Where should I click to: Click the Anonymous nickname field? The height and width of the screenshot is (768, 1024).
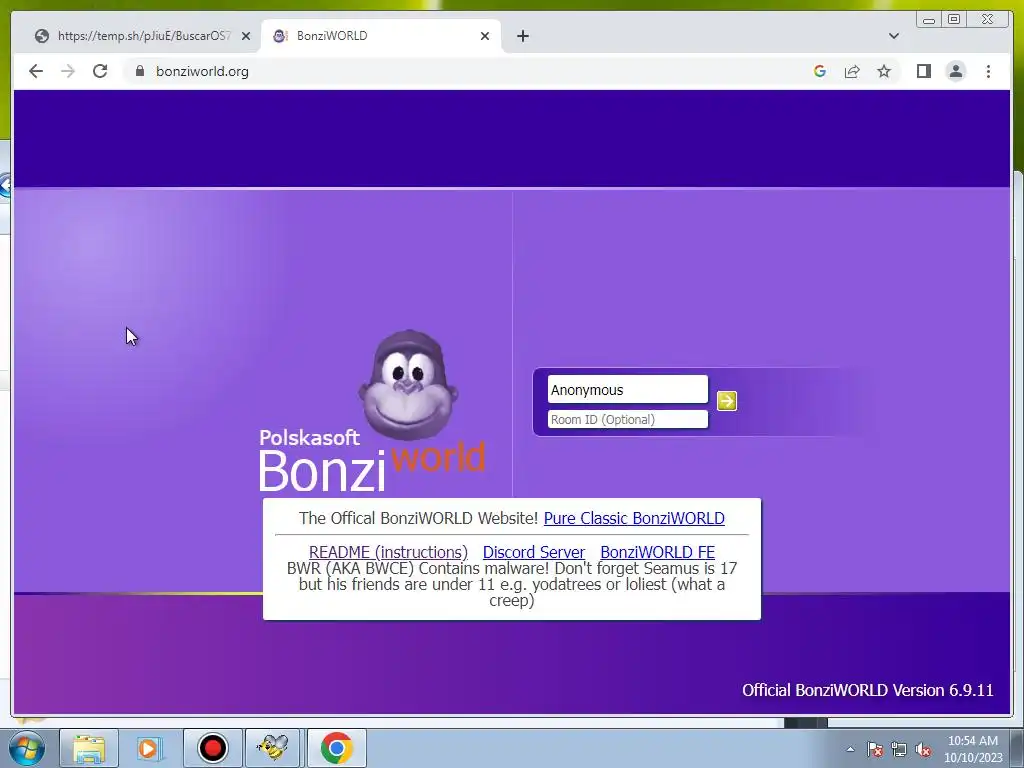pyautogui.click(x=628, y=390)
